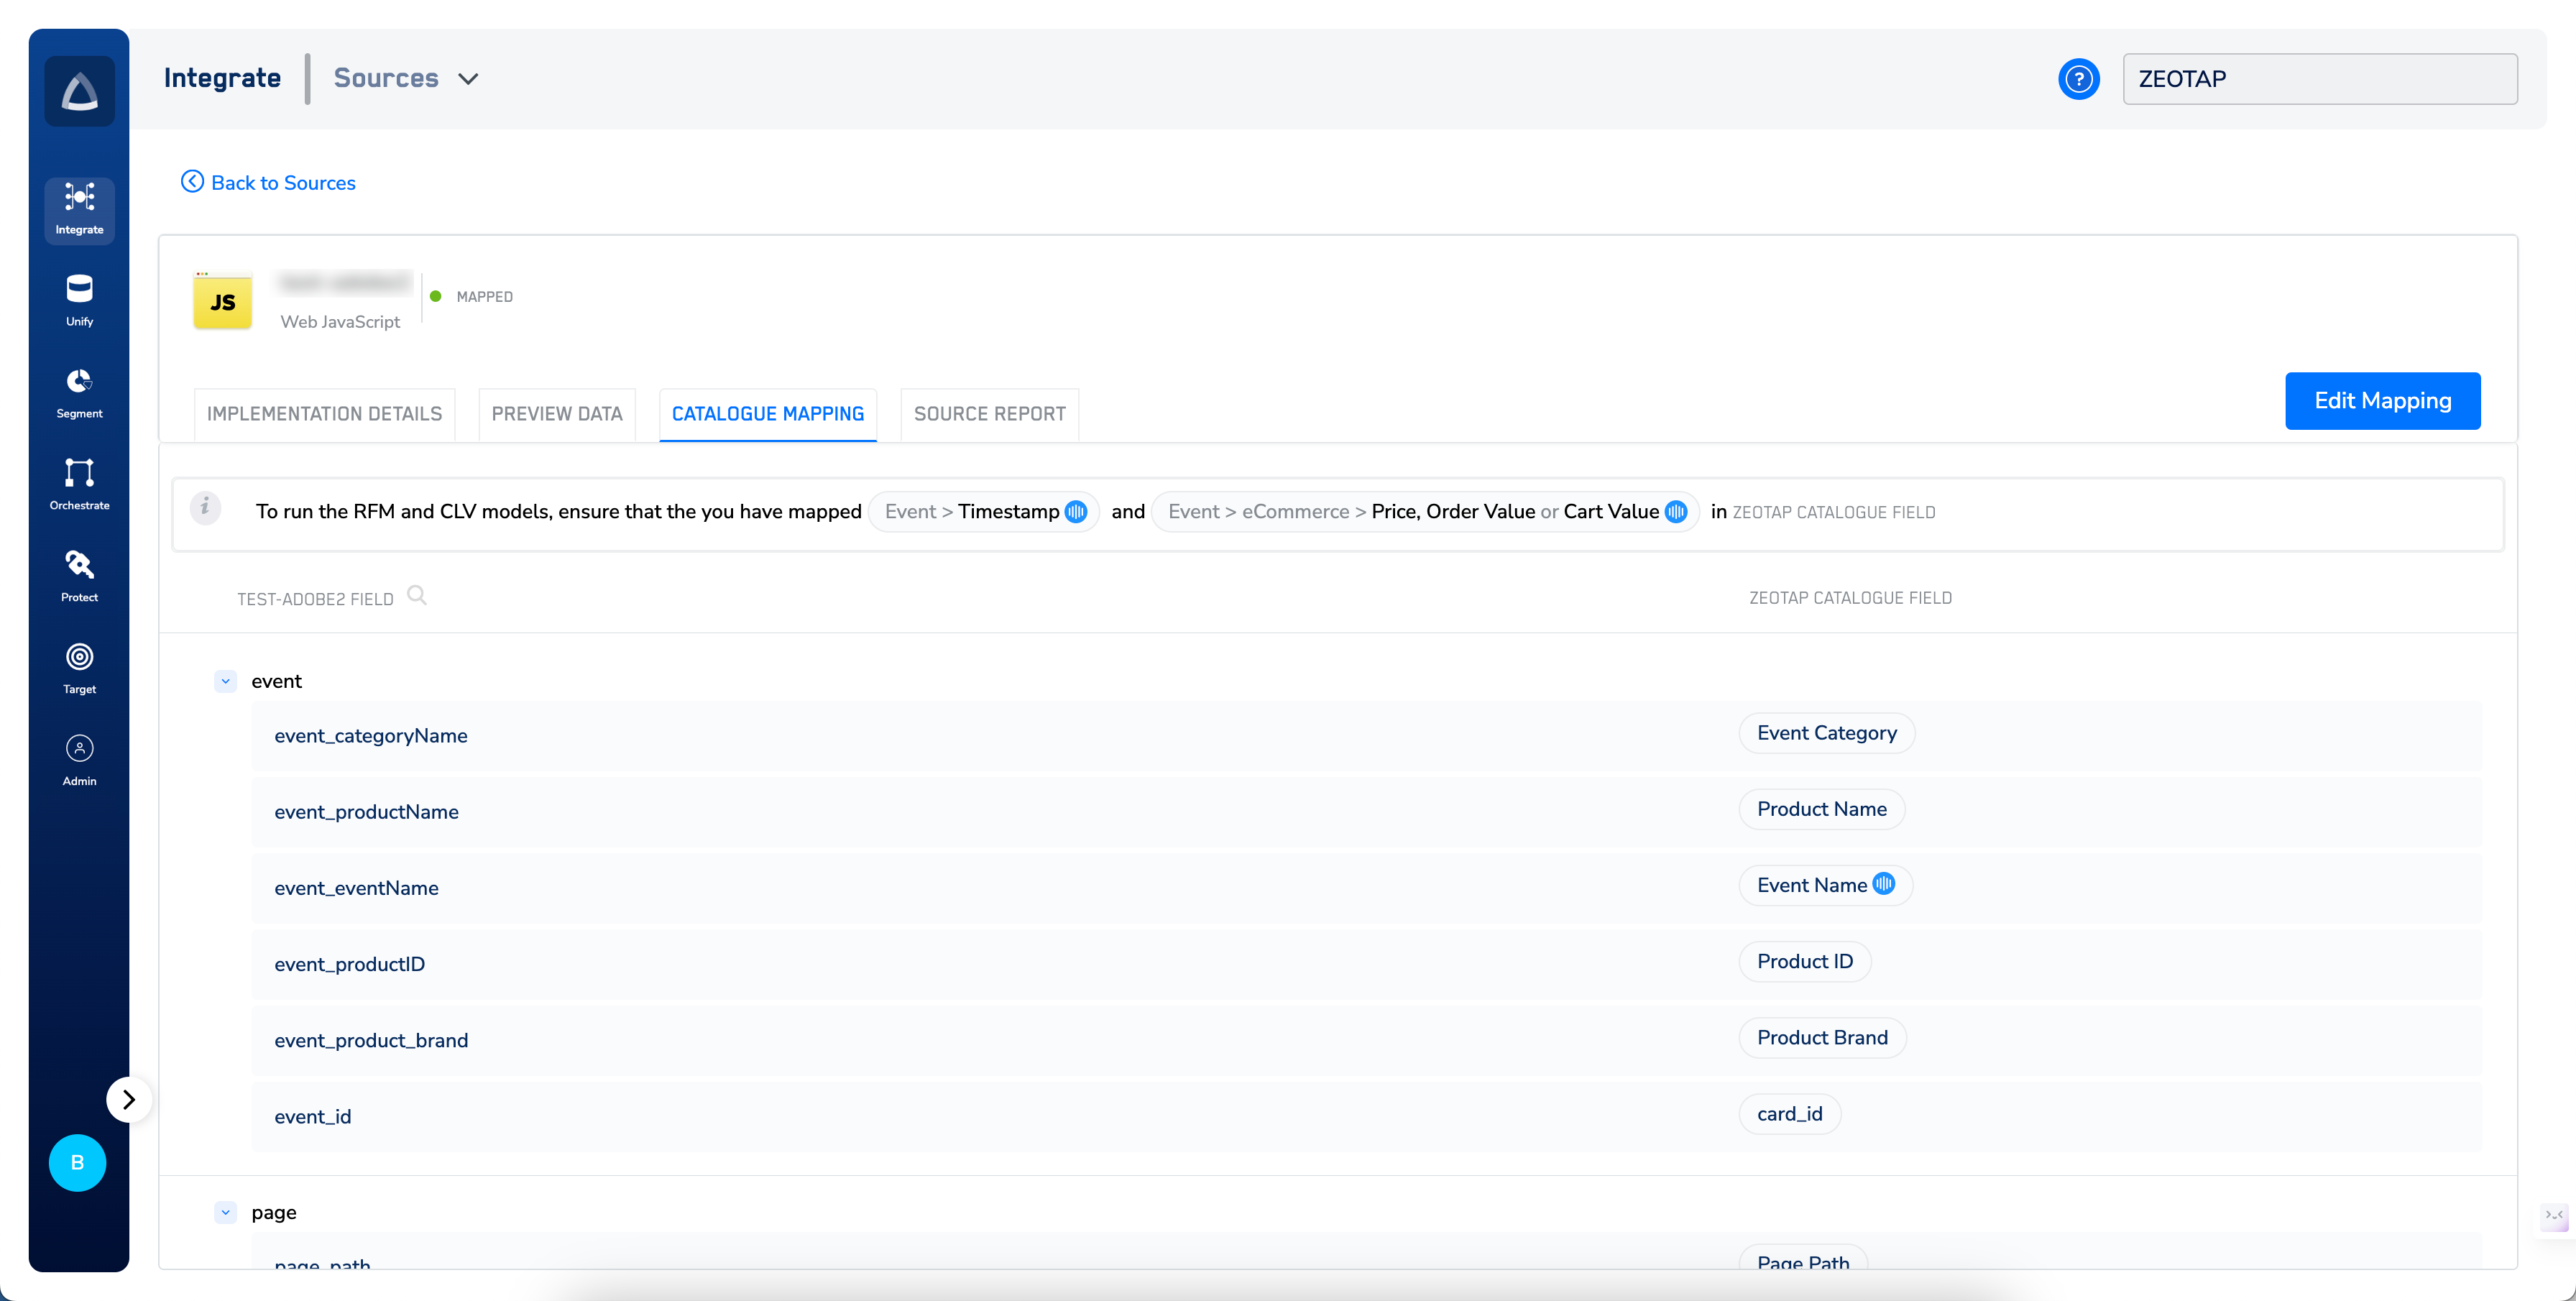Click the help question mark icon
Image resolution: width=2576 pixels, height=1301 pixels.
coord(2078,79)
